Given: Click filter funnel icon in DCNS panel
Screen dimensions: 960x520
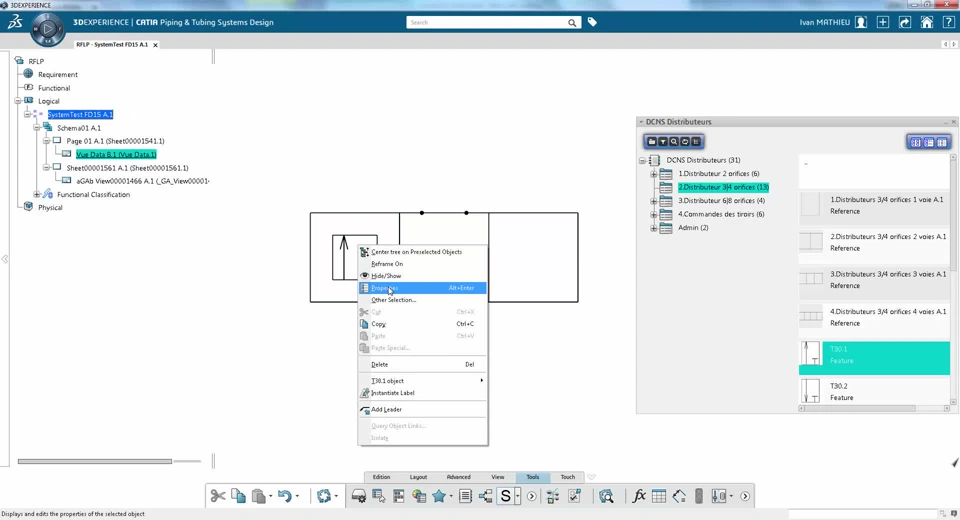Looking at the screenshot, I should tap(663, 141).
